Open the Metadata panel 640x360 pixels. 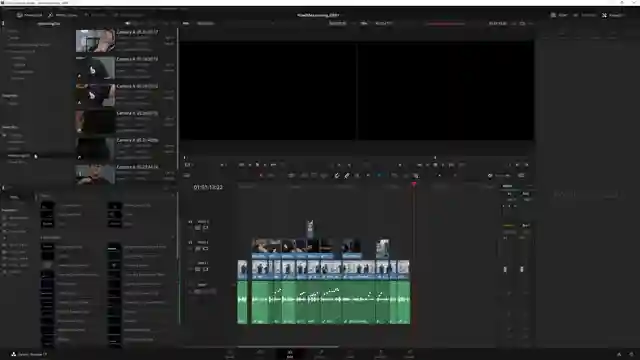point(585,15)
